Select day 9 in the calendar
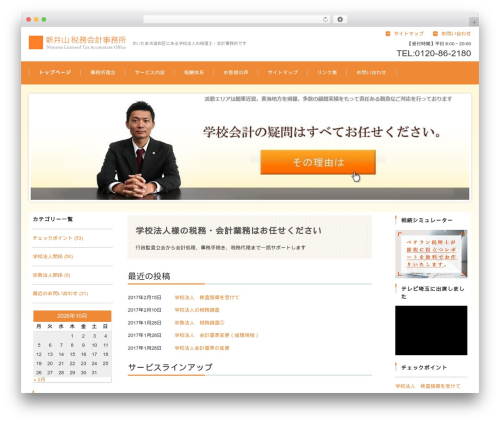This screenshot has height=423, width=500. tap(83, 345)
